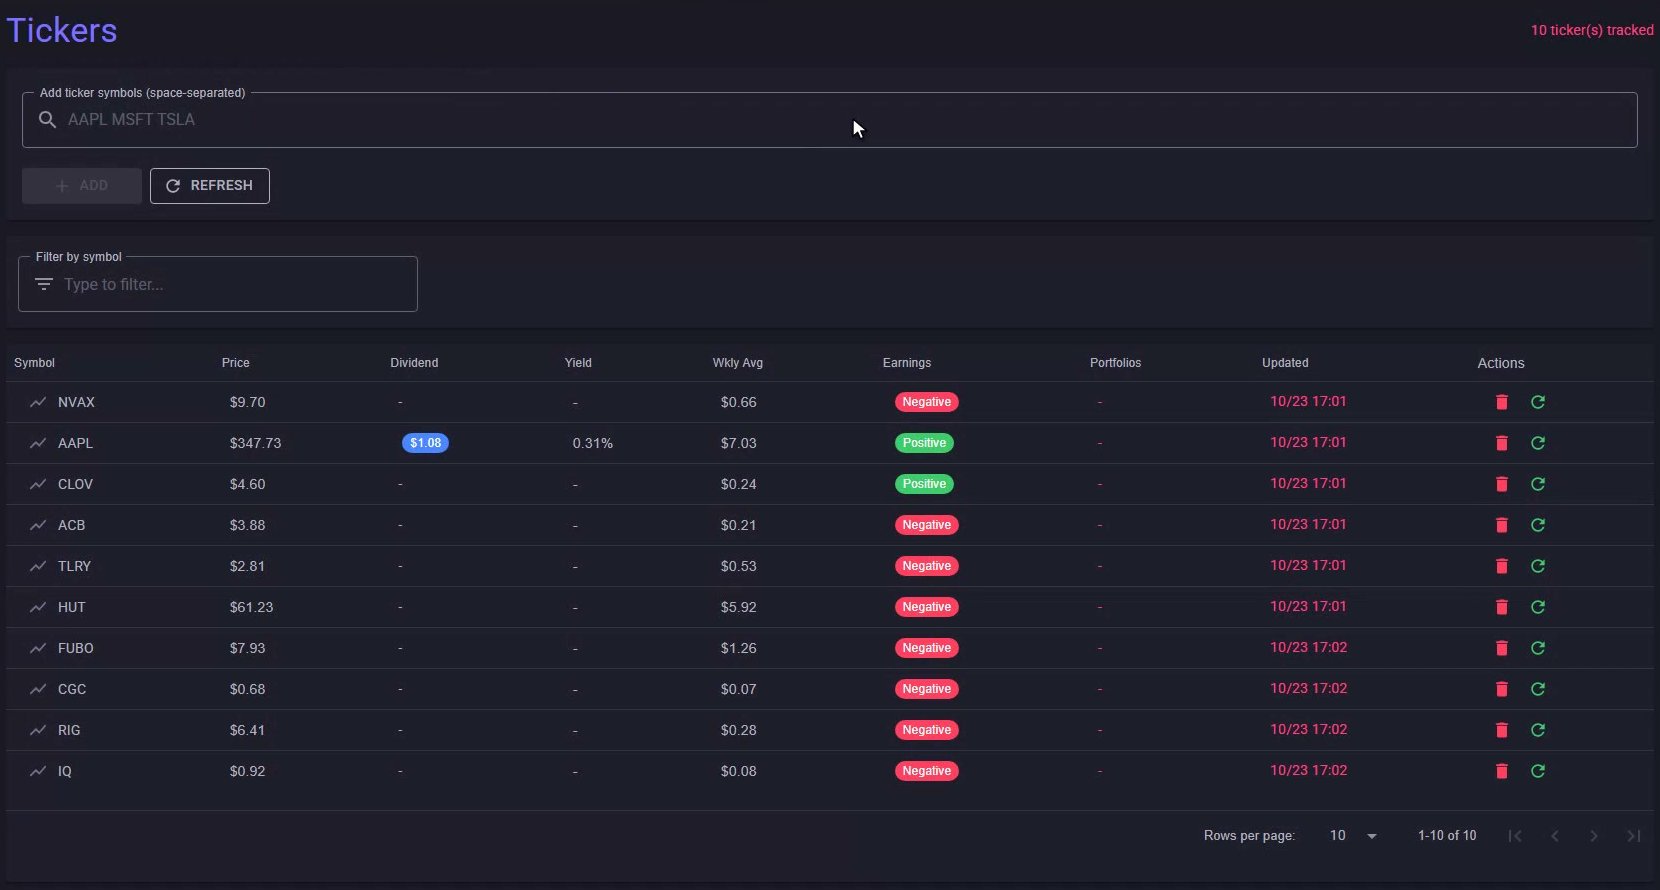Remove the CGC ticker row
1660x890 pixels.
click(1501, 689)
